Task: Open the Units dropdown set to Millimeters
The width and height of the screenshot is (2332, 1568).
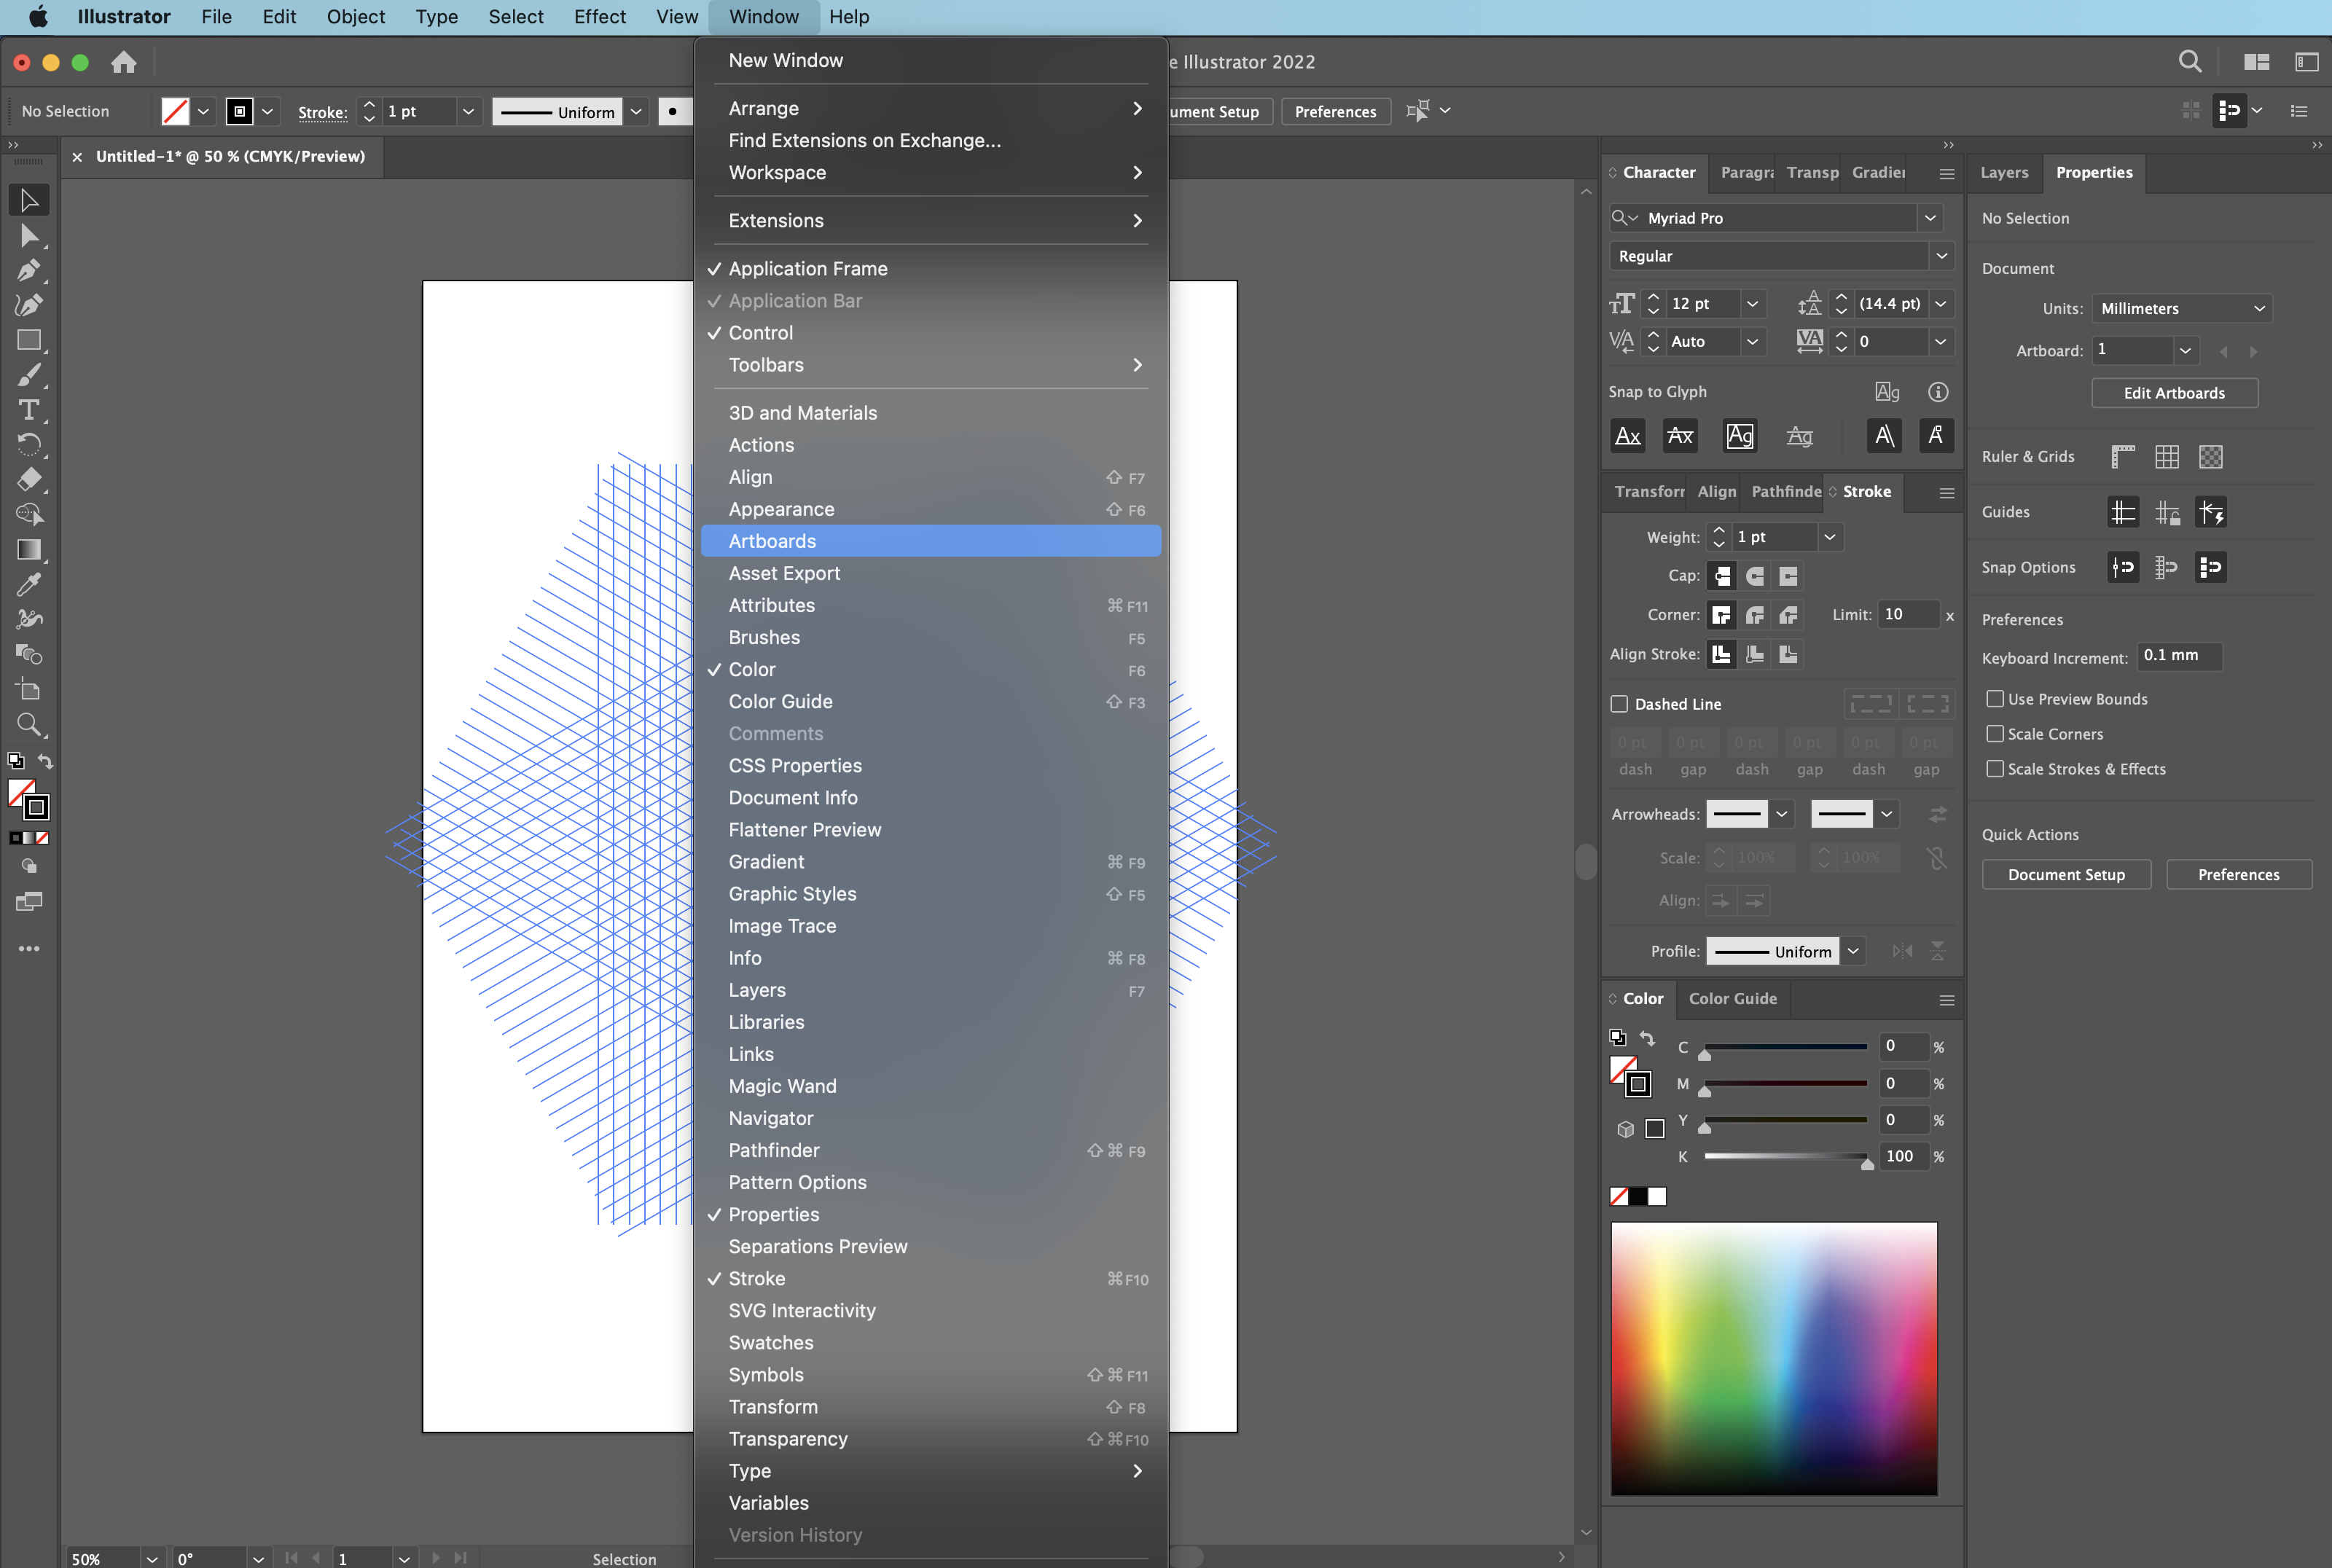Action: point(2181,309)
